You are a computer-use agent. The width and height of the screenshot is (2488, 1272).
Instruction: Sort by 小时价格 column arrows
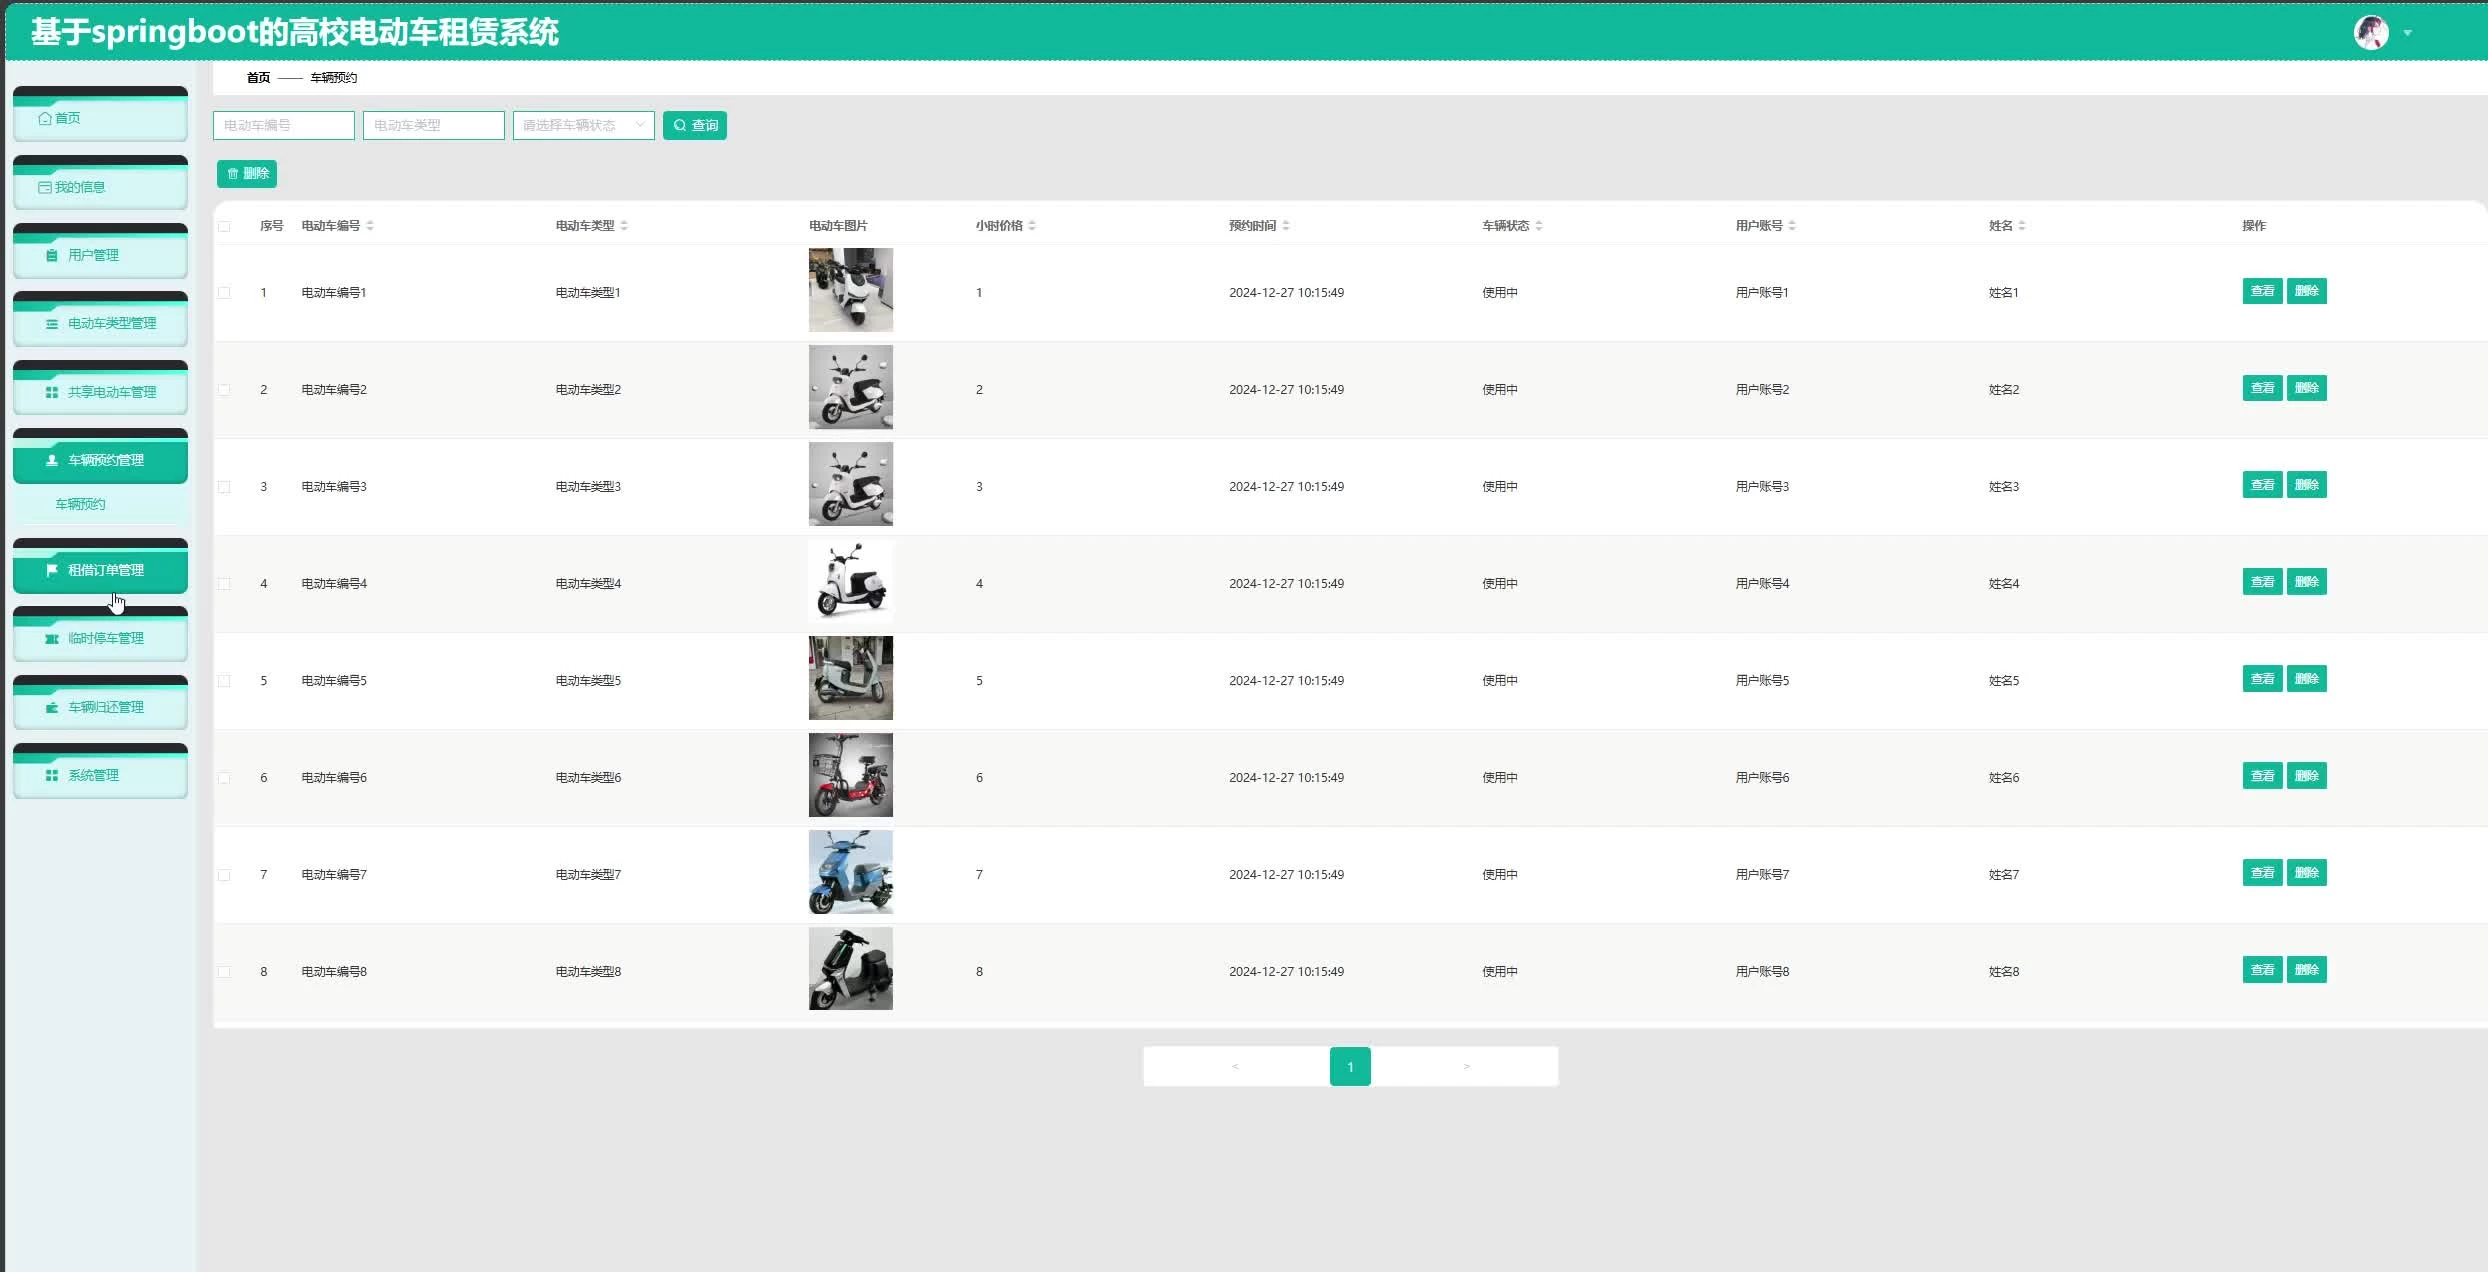[x=1032, y=226]
